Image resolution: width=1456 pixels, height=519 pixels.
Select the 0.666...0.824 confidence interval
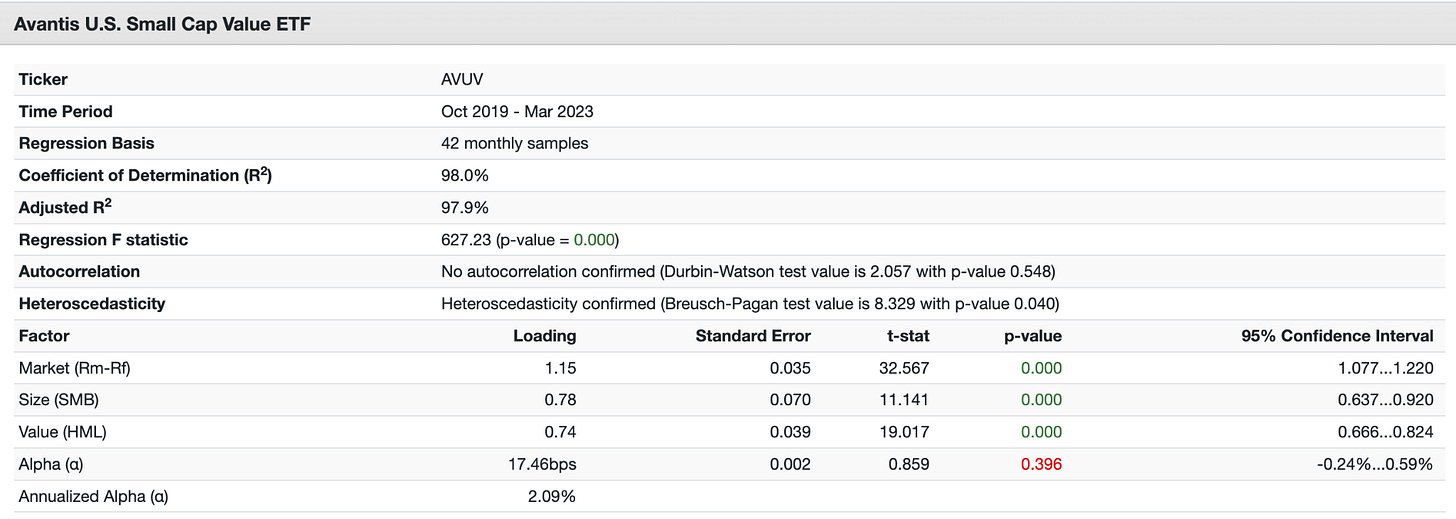1383,432
